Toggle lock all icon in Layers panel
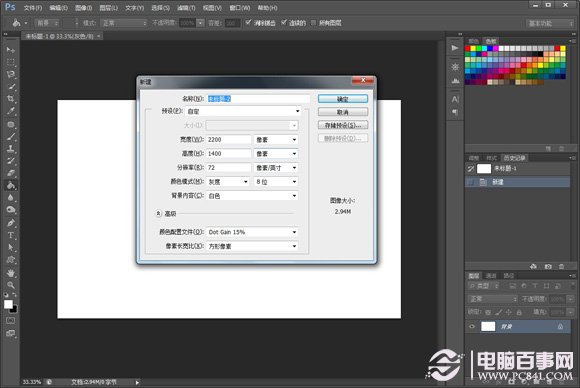This screenshot has height=388, width=580. [x=519, y=313]
